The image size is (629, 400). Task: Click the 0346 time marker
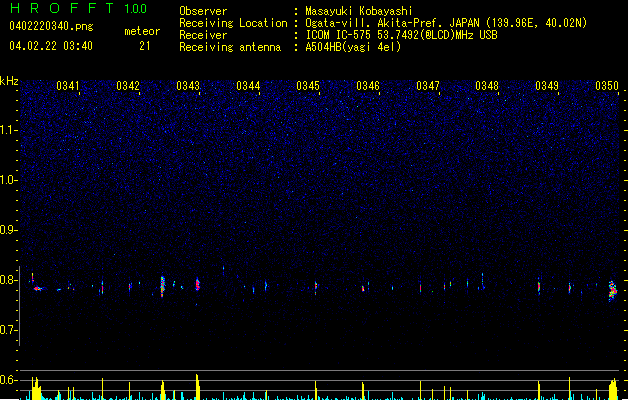point(368,86)
